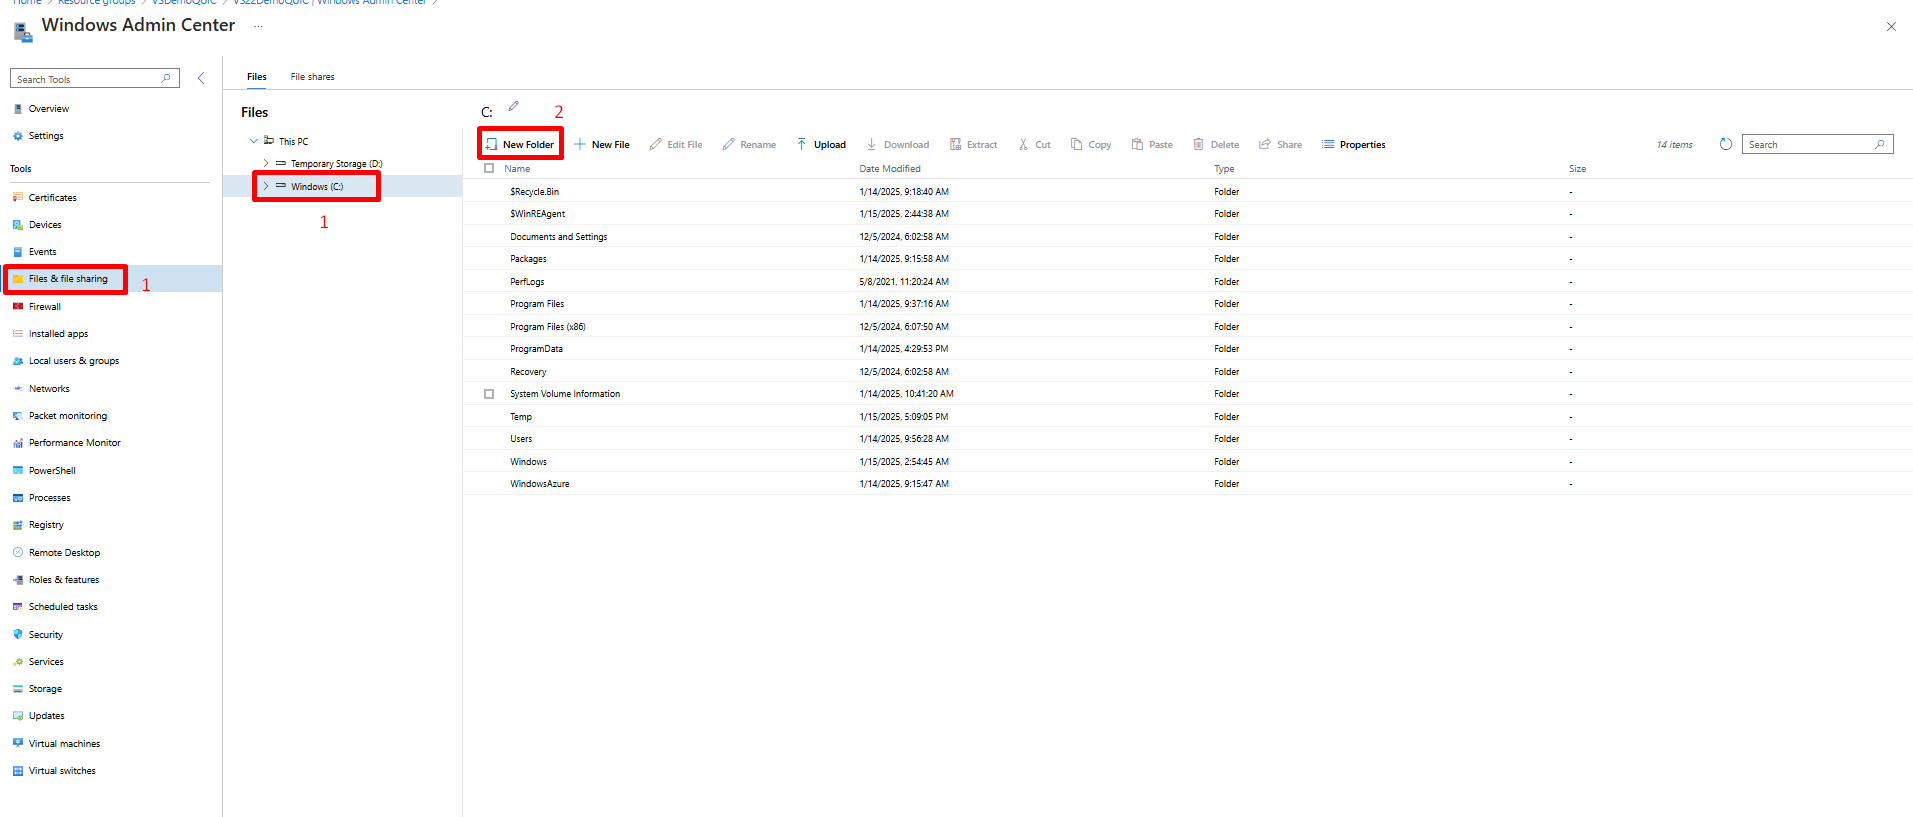Open the Virtual machines icon

[18, 743]
